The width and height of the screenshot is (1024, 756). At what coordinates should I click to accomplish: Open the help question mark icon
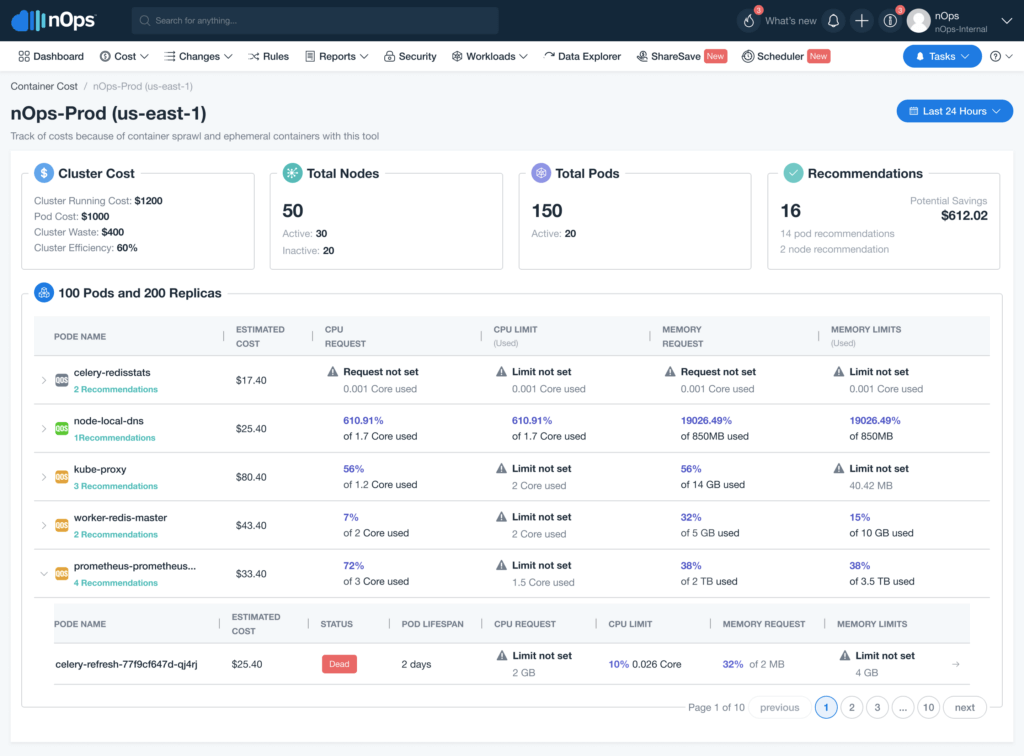[995, 57]
